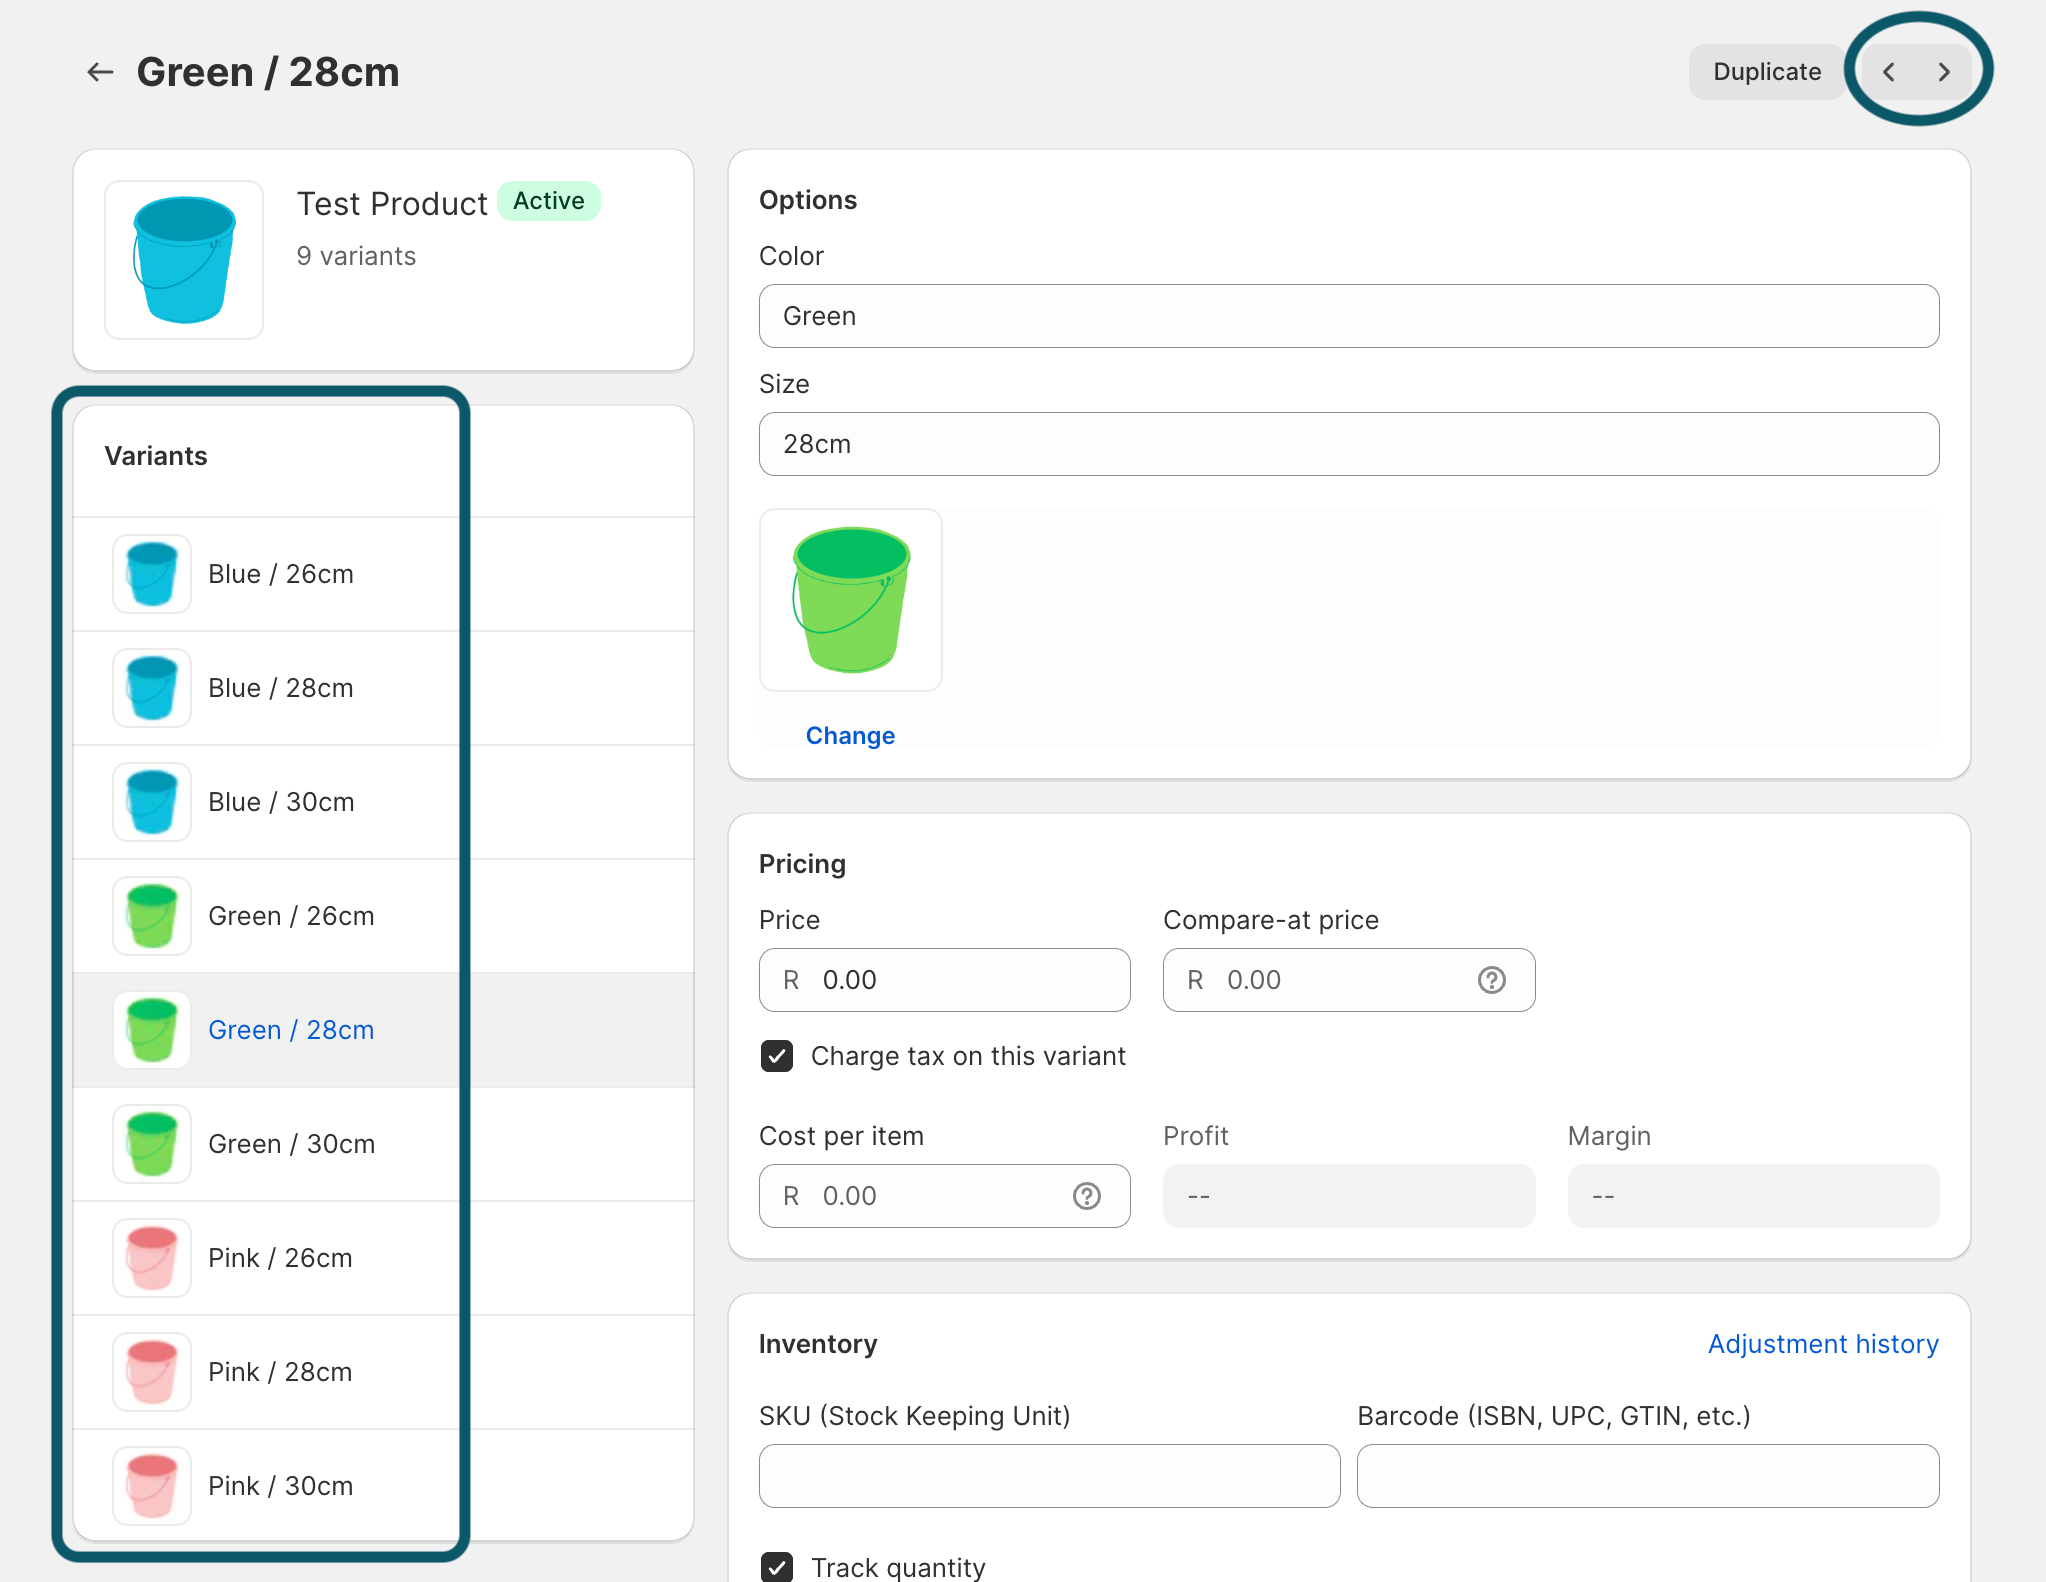Screen dimensions: 2046x1582
Task: Go to previous variant using left chevron
Action: 1888,72
